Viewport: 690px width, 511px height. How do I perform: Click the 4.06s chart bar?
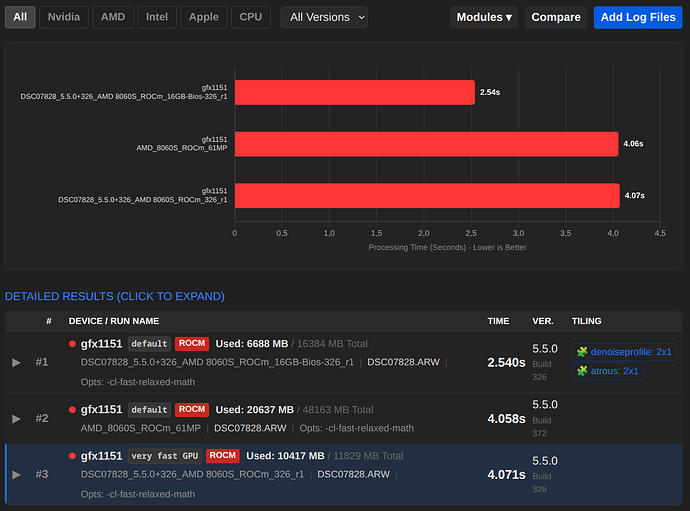point(426,144)
